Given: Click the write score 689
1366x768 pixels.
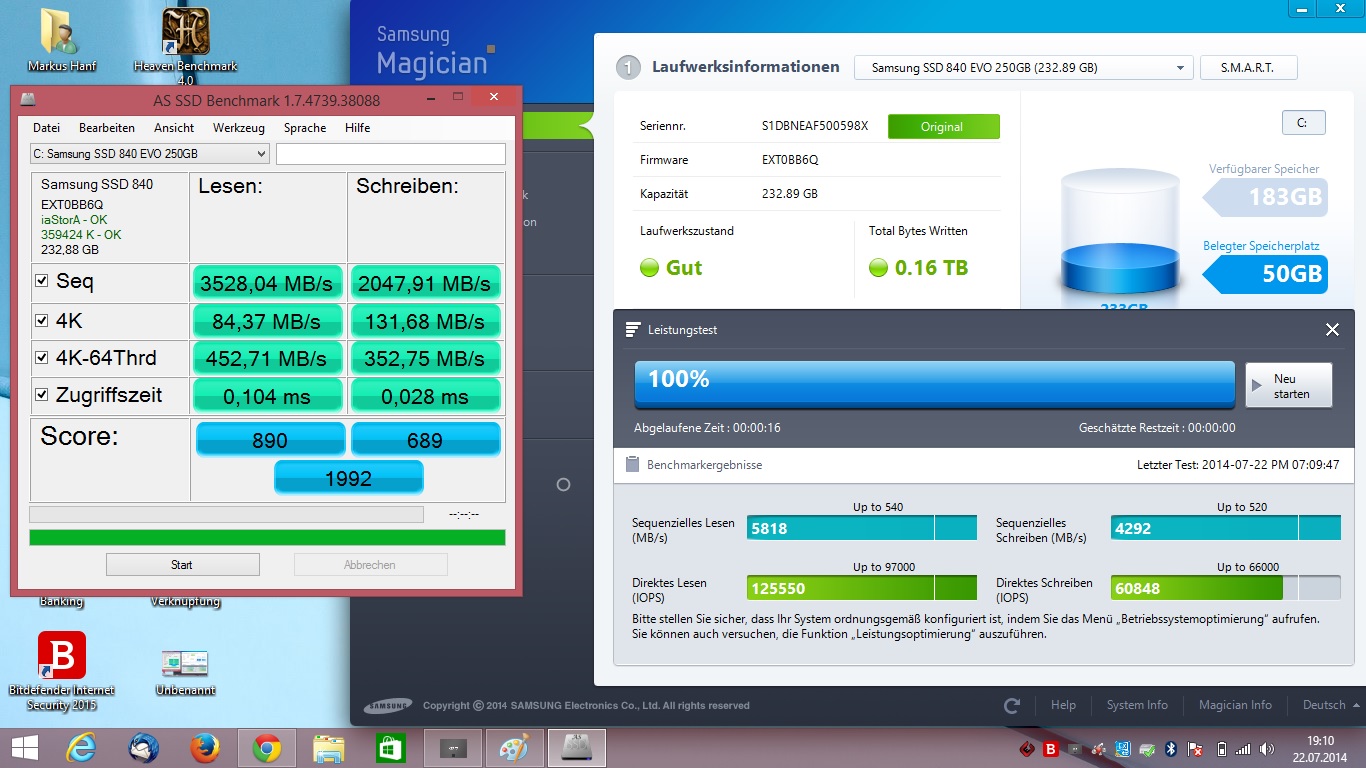Looking at the screenshot, I should [x=425, y=440].
